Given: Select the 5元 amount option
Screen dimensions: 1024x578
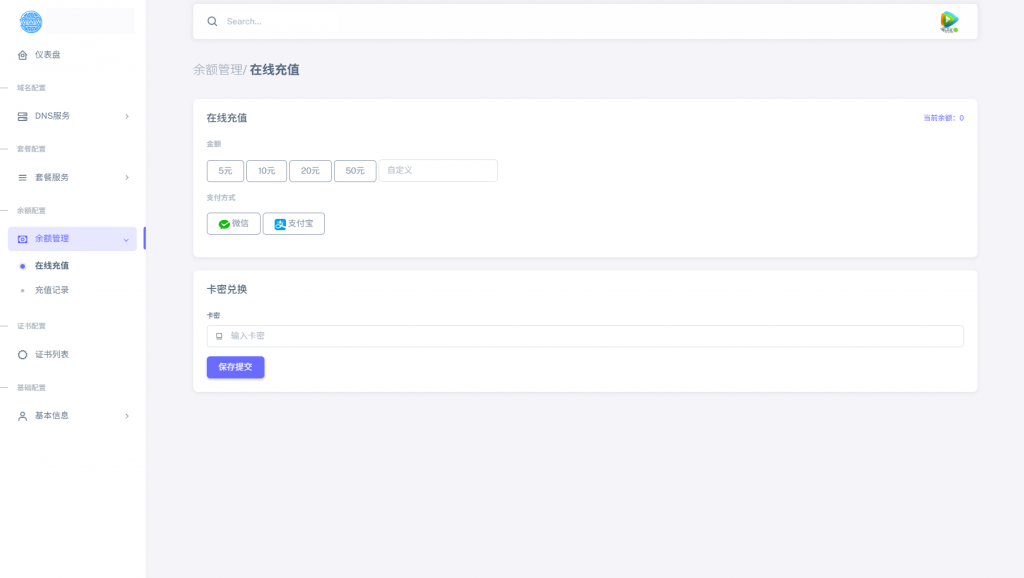Looking at the screenshot, I should pyautogui.click(x=225, y=171).
